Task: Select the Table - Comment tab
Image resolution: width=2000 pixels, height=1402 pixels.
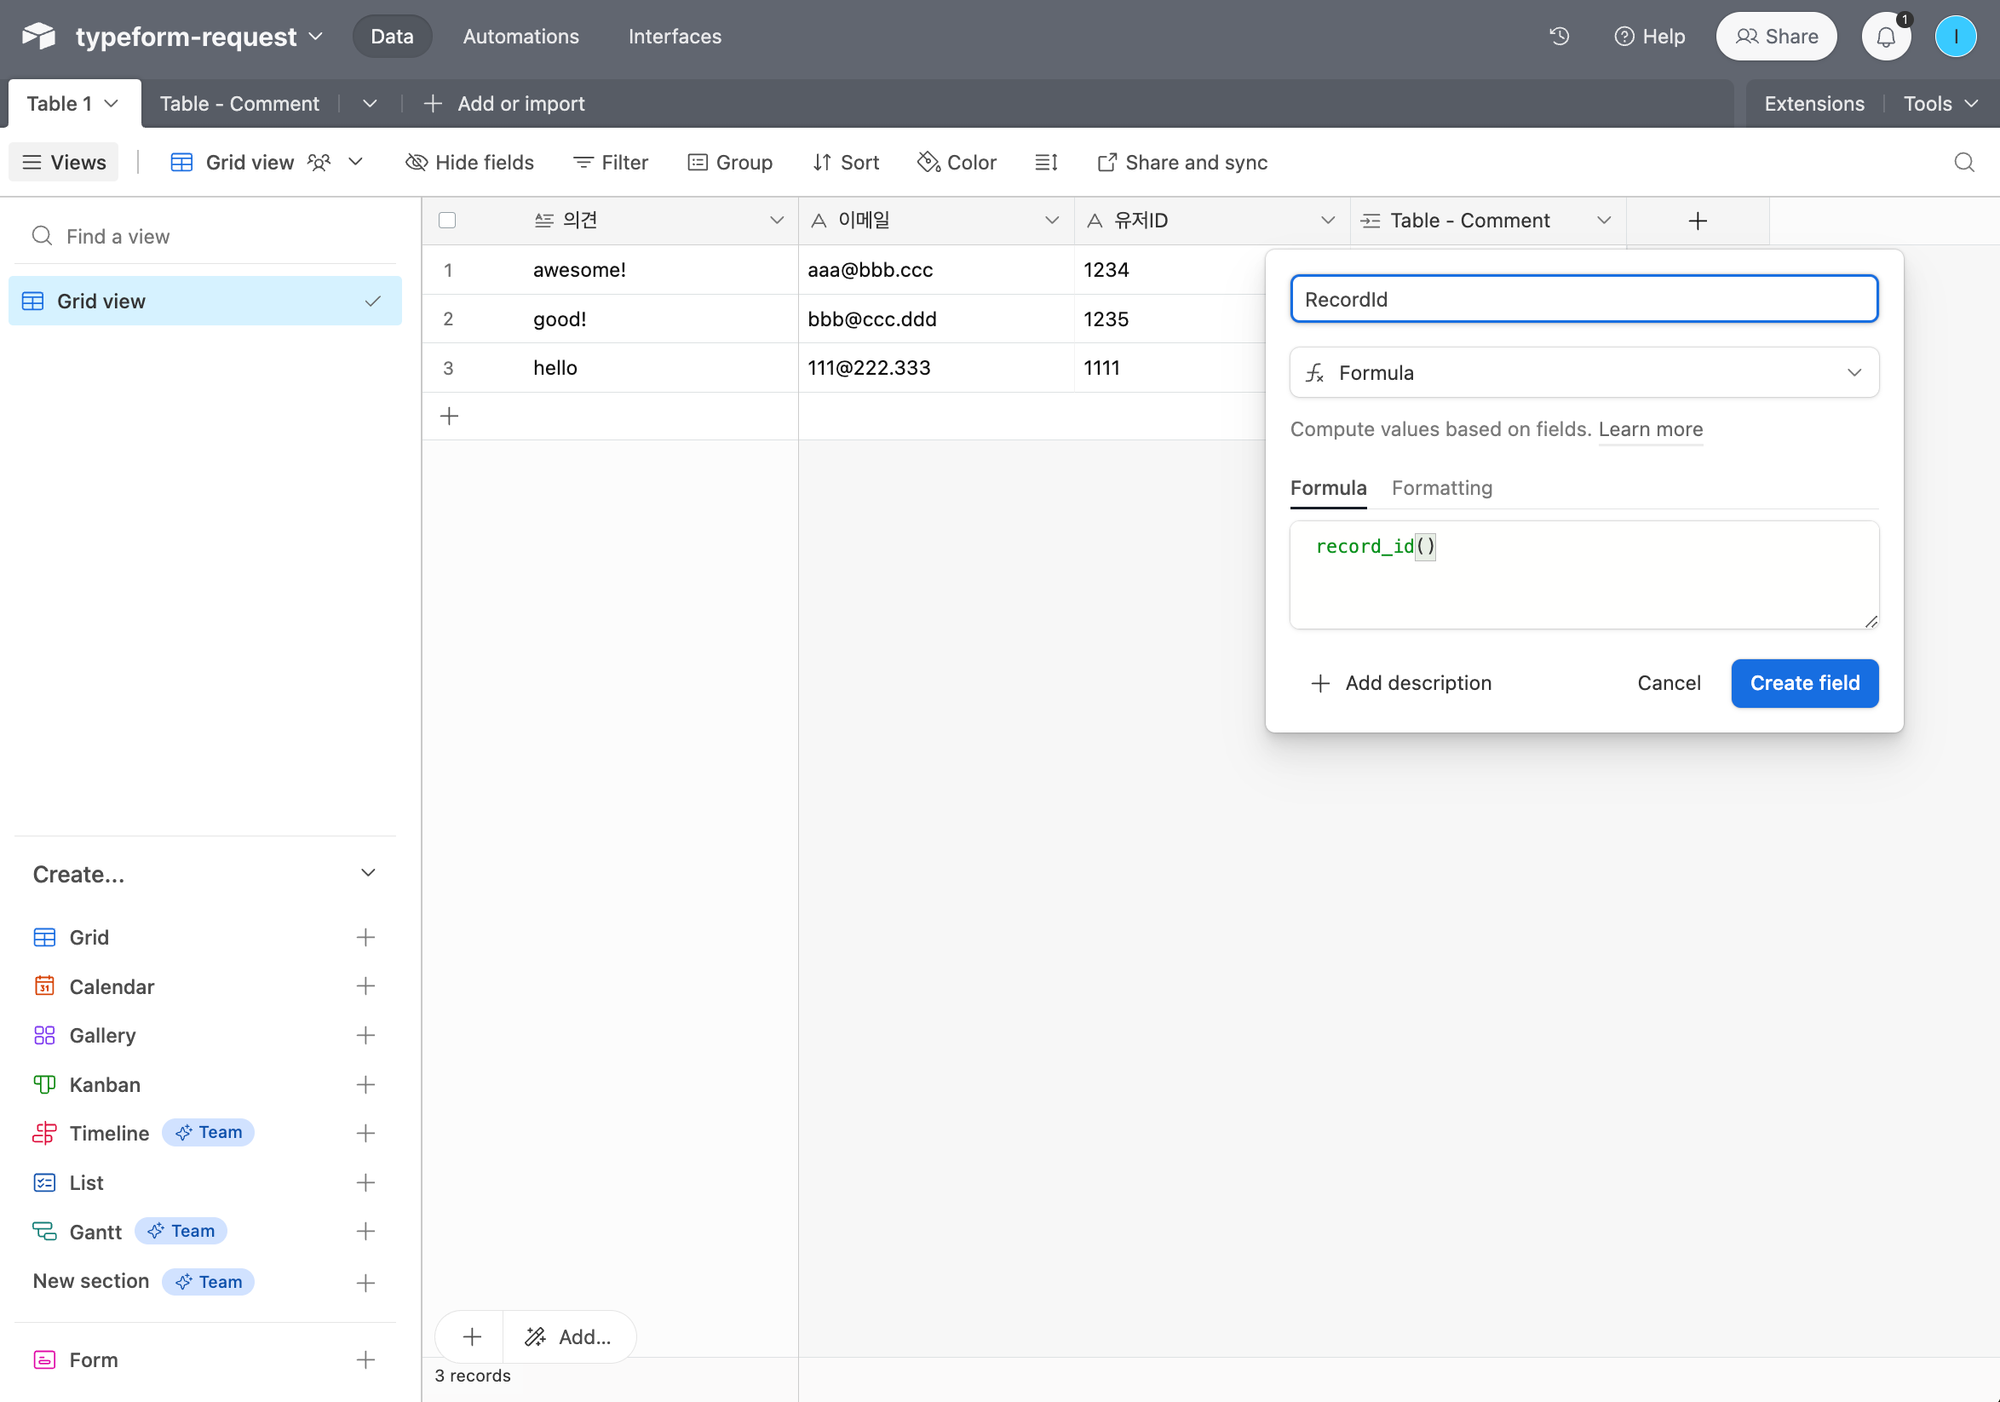Action: (x=240, y=104)
